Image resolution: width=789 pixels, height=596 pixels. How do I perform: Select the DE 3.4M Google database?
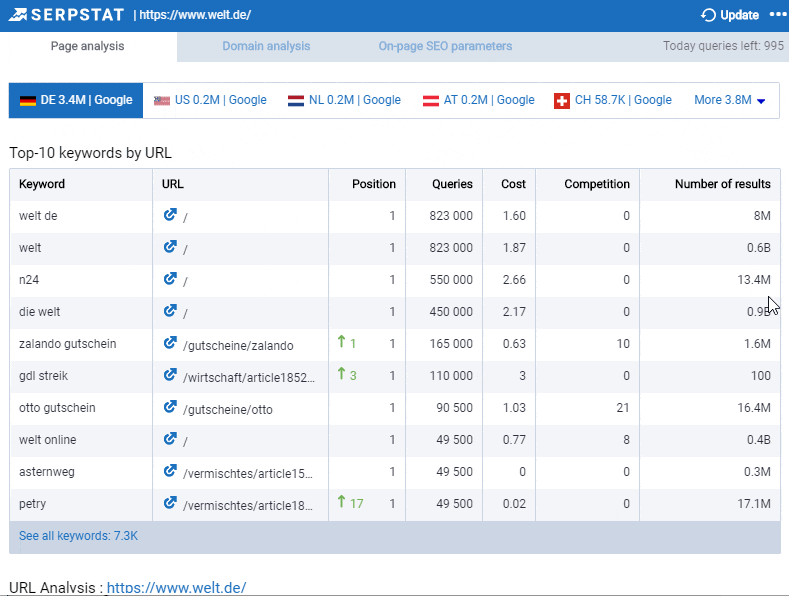[x=76, y=100]
